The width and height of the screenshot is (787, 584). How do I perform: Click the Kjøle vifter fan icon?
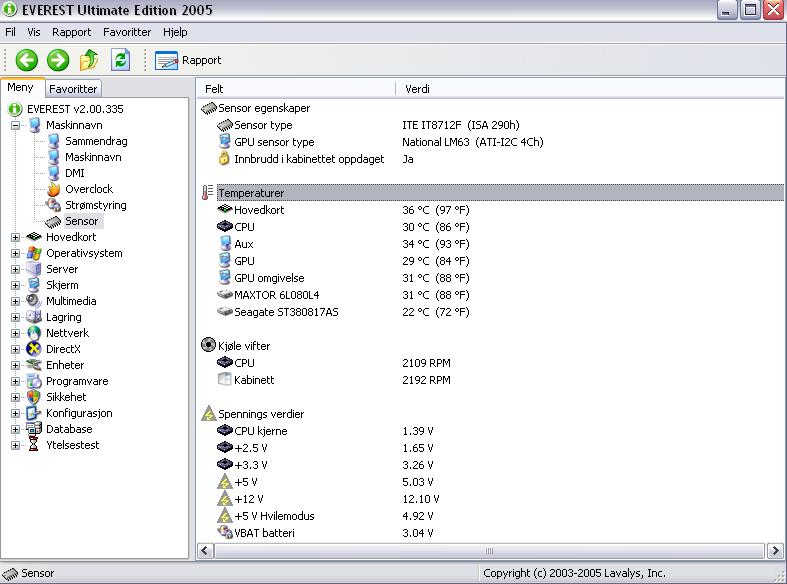208,345
